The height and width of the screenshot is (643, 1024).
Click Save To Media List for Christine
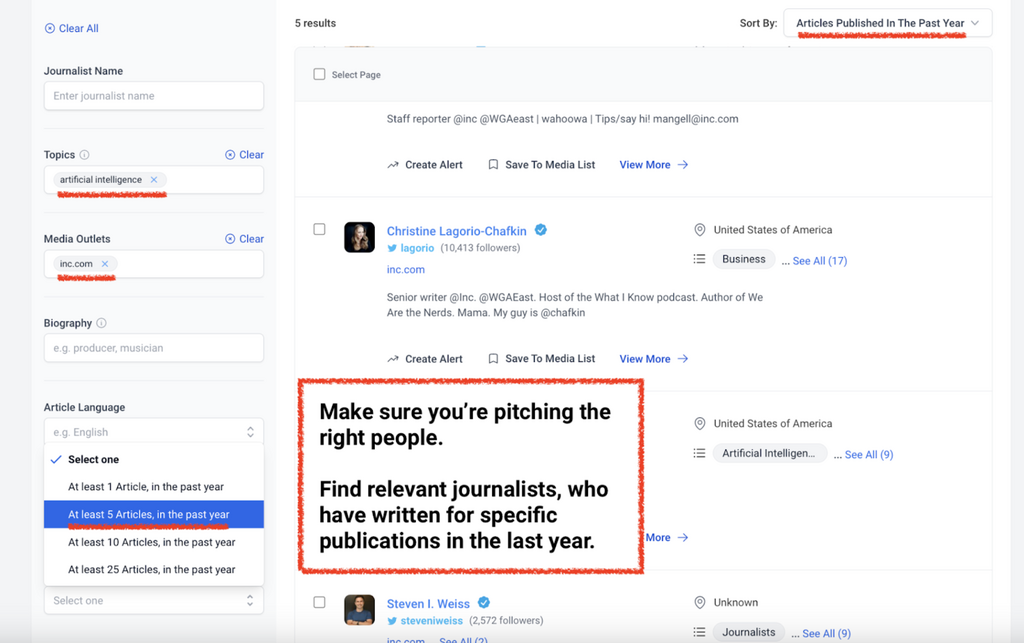(541, 359)
